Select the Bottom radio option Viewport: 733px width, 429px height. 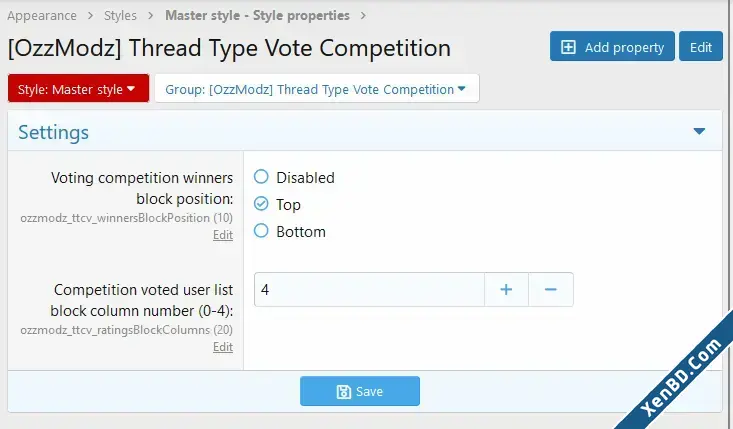coord(261,231)
